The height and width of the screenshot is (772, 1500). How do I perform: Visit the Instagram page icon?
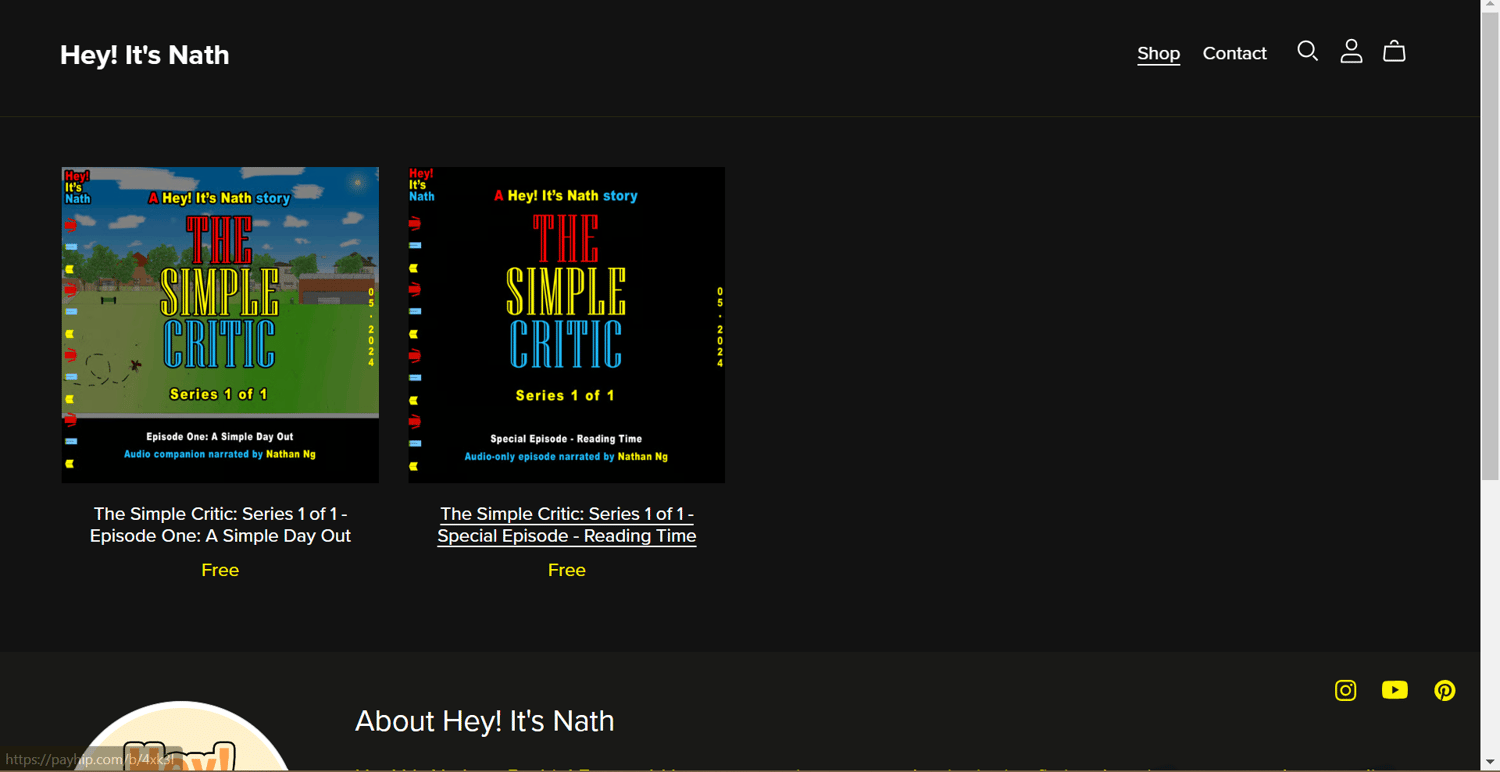[x=1345, y=690]
